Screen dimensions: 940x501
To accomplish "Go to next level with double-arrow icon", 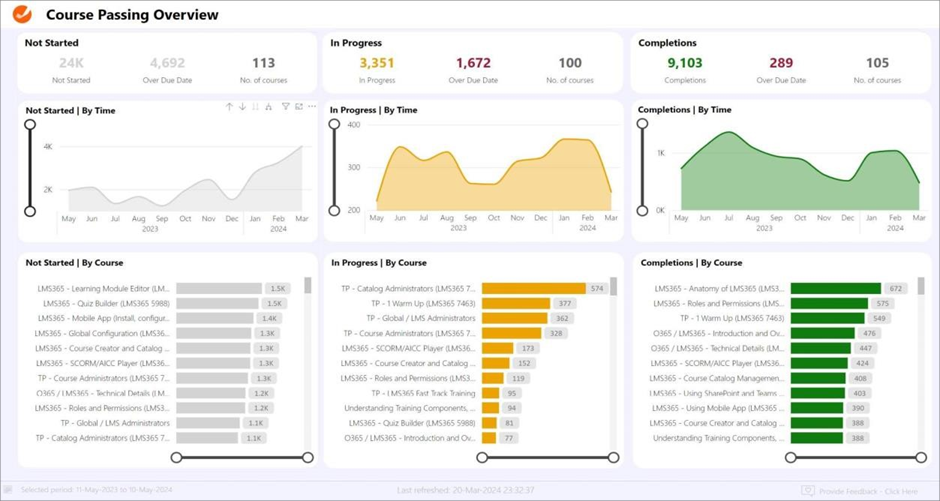I will point(255,107).
